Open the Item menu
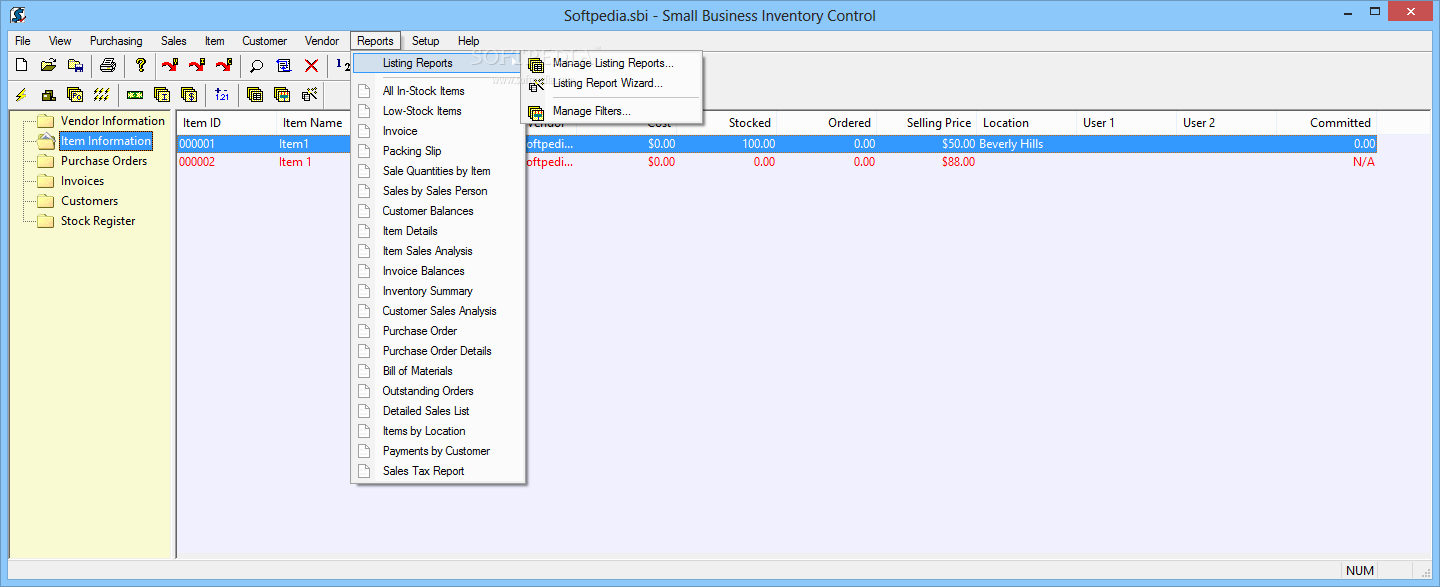This screenshot has width=1440, height=587. click(x=215, y=41)
